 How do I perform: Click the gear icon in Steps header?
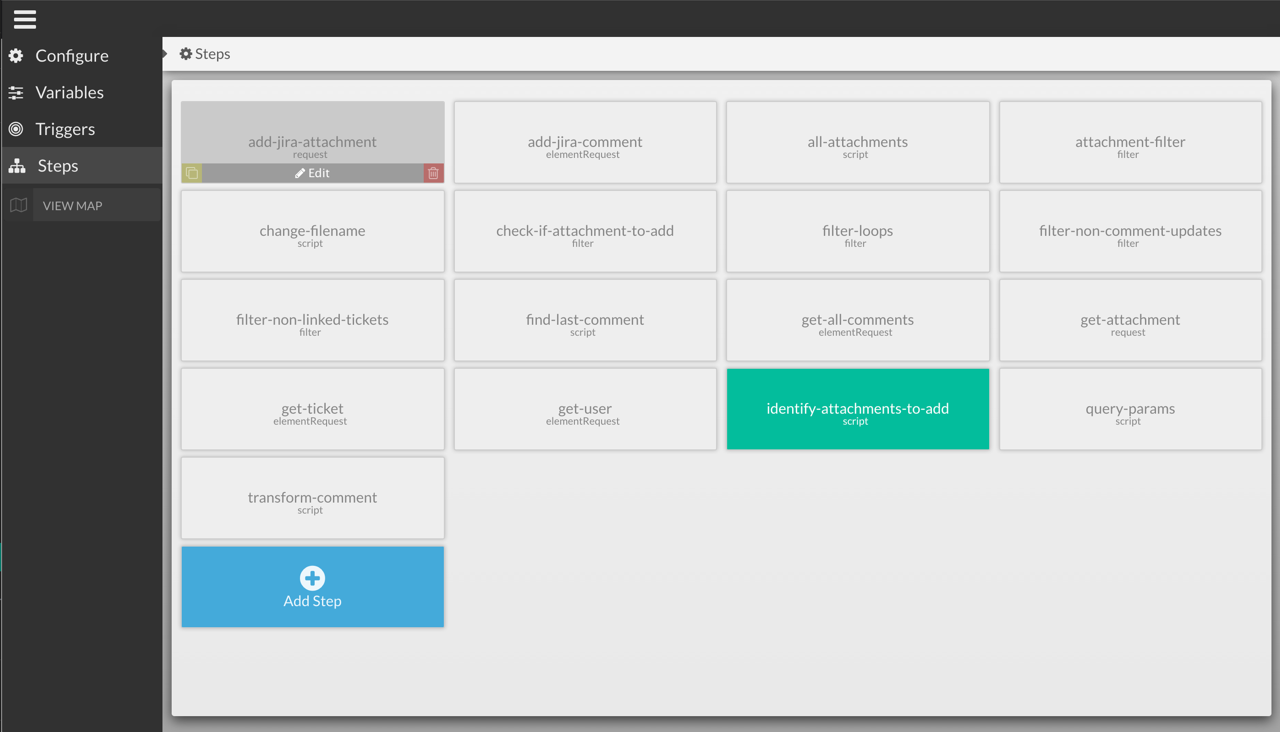(186, 54)
